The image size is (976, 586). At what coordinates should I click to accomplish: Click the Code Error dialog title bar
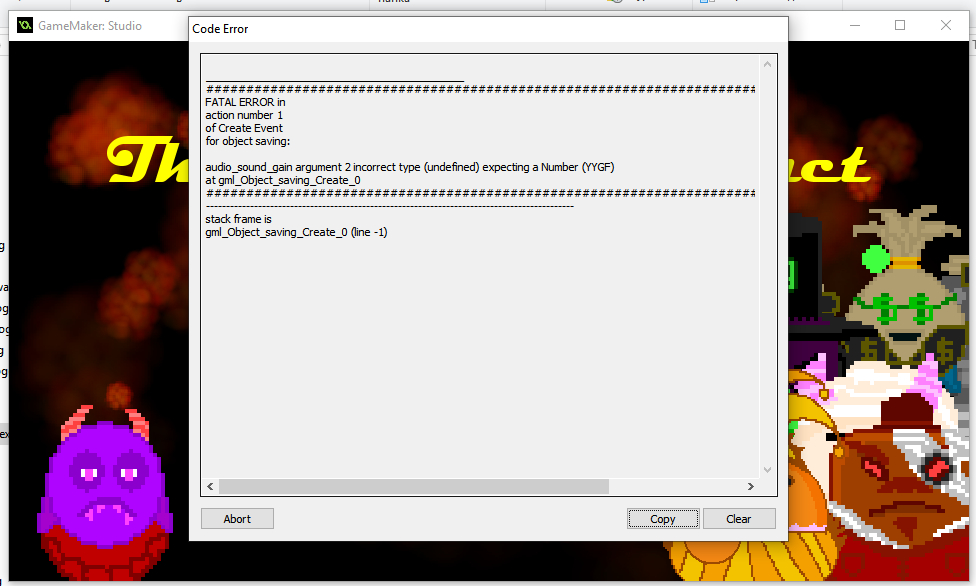[x=489, y=29]
